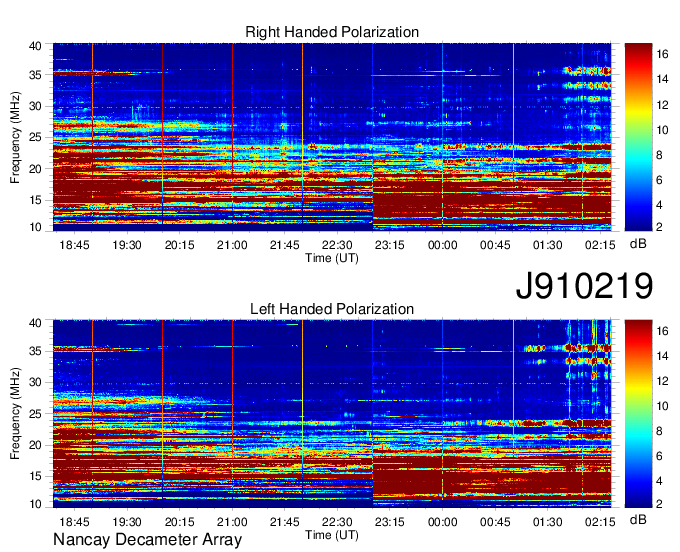Click the 30 MHz tick on the bottom plot

[x=35, y=382]
